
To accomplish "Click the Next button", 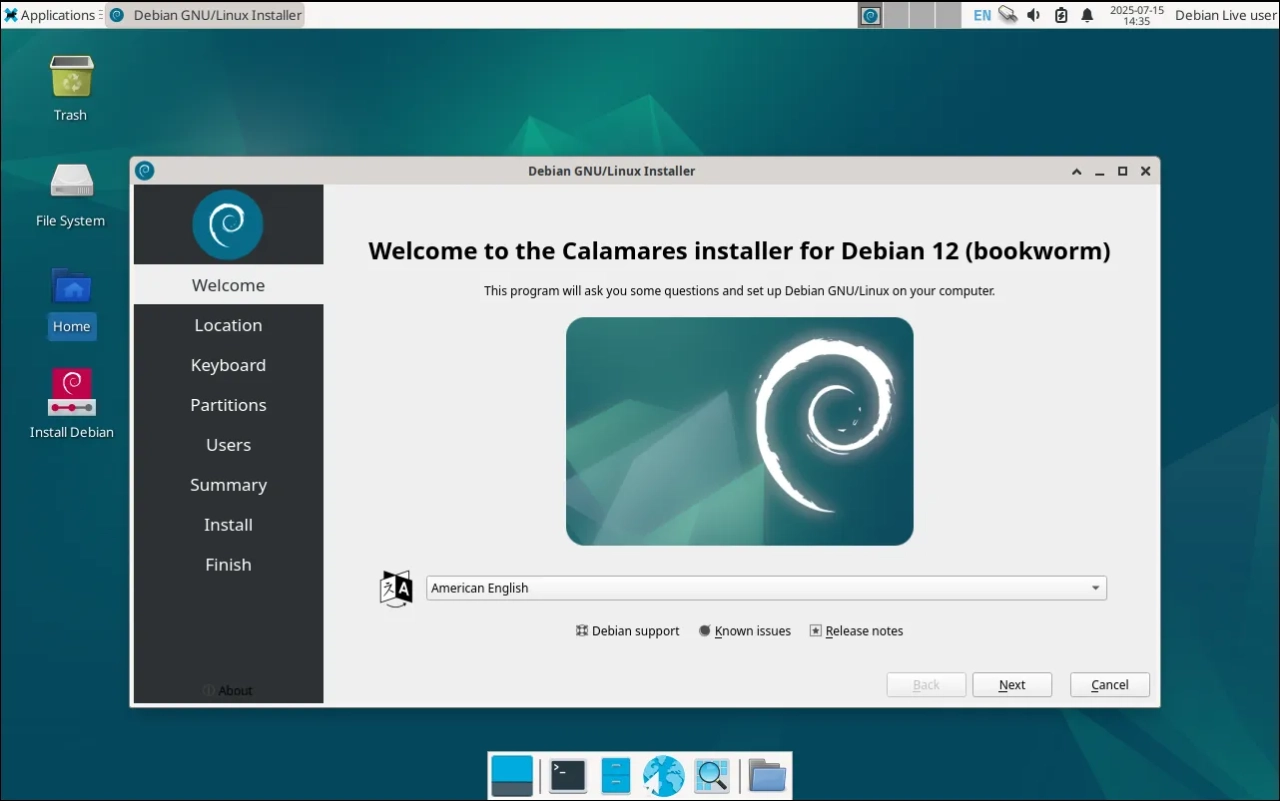I will point(1012,685).
